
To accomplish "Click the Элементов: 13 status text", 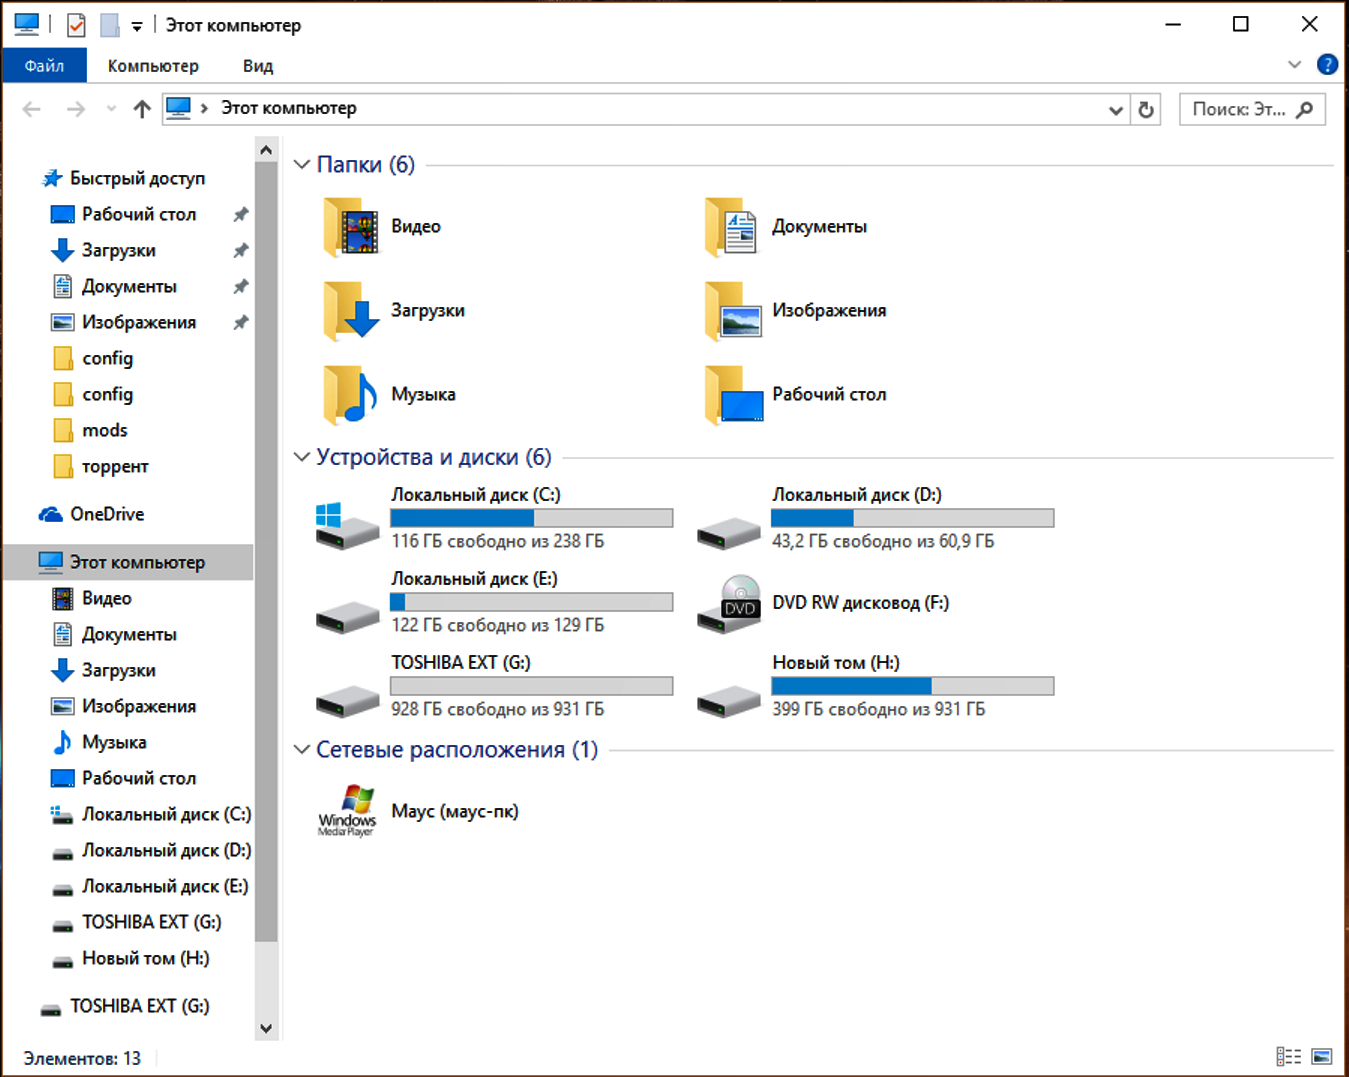I will pyautogui.click(x=82, y=1058).
